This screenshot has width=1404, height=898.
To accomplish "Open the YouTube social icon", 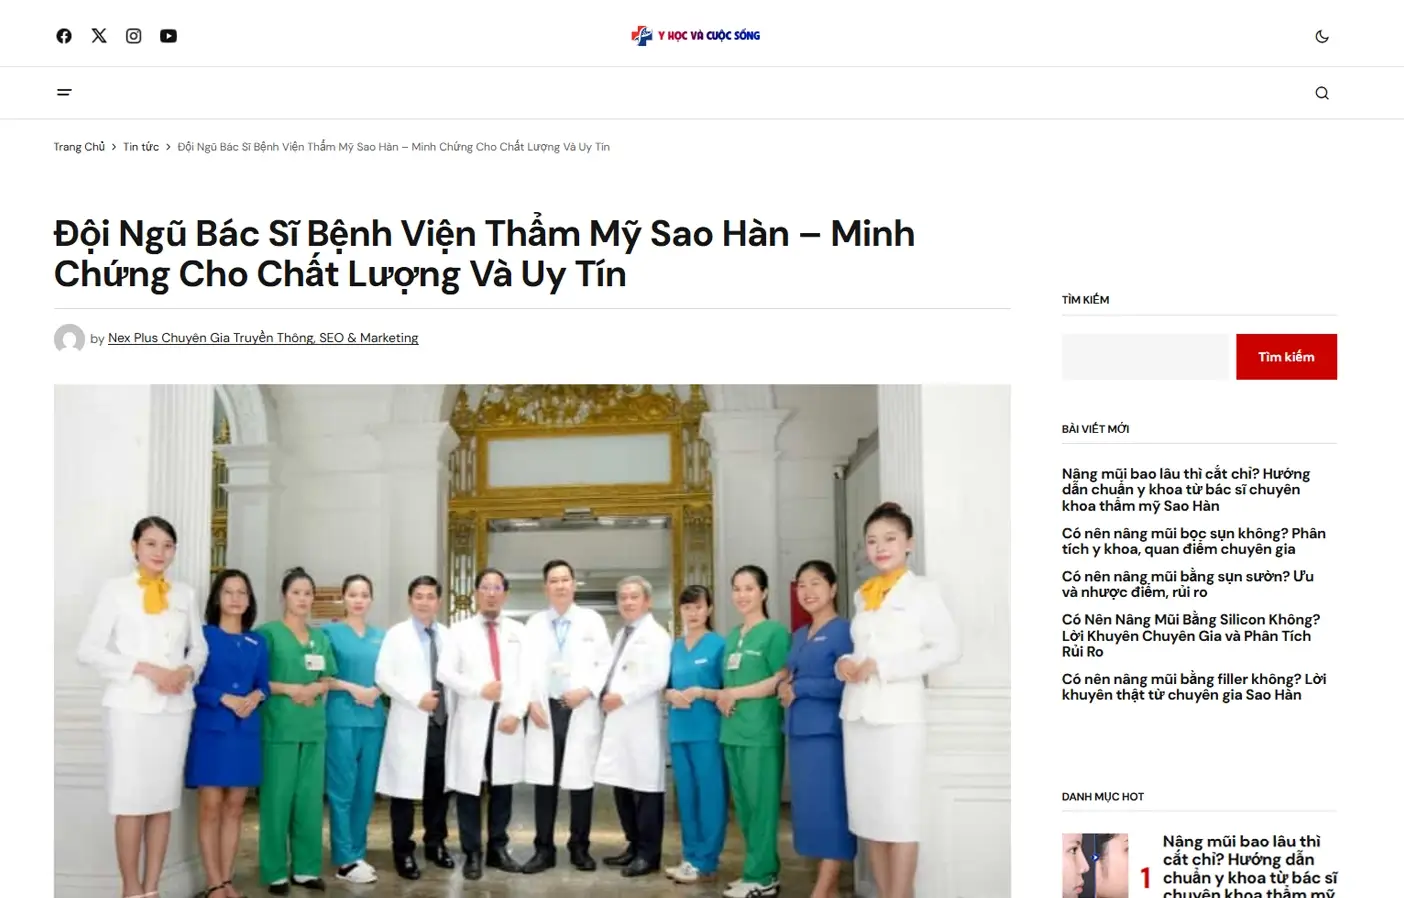I will [x=168, y=36].
